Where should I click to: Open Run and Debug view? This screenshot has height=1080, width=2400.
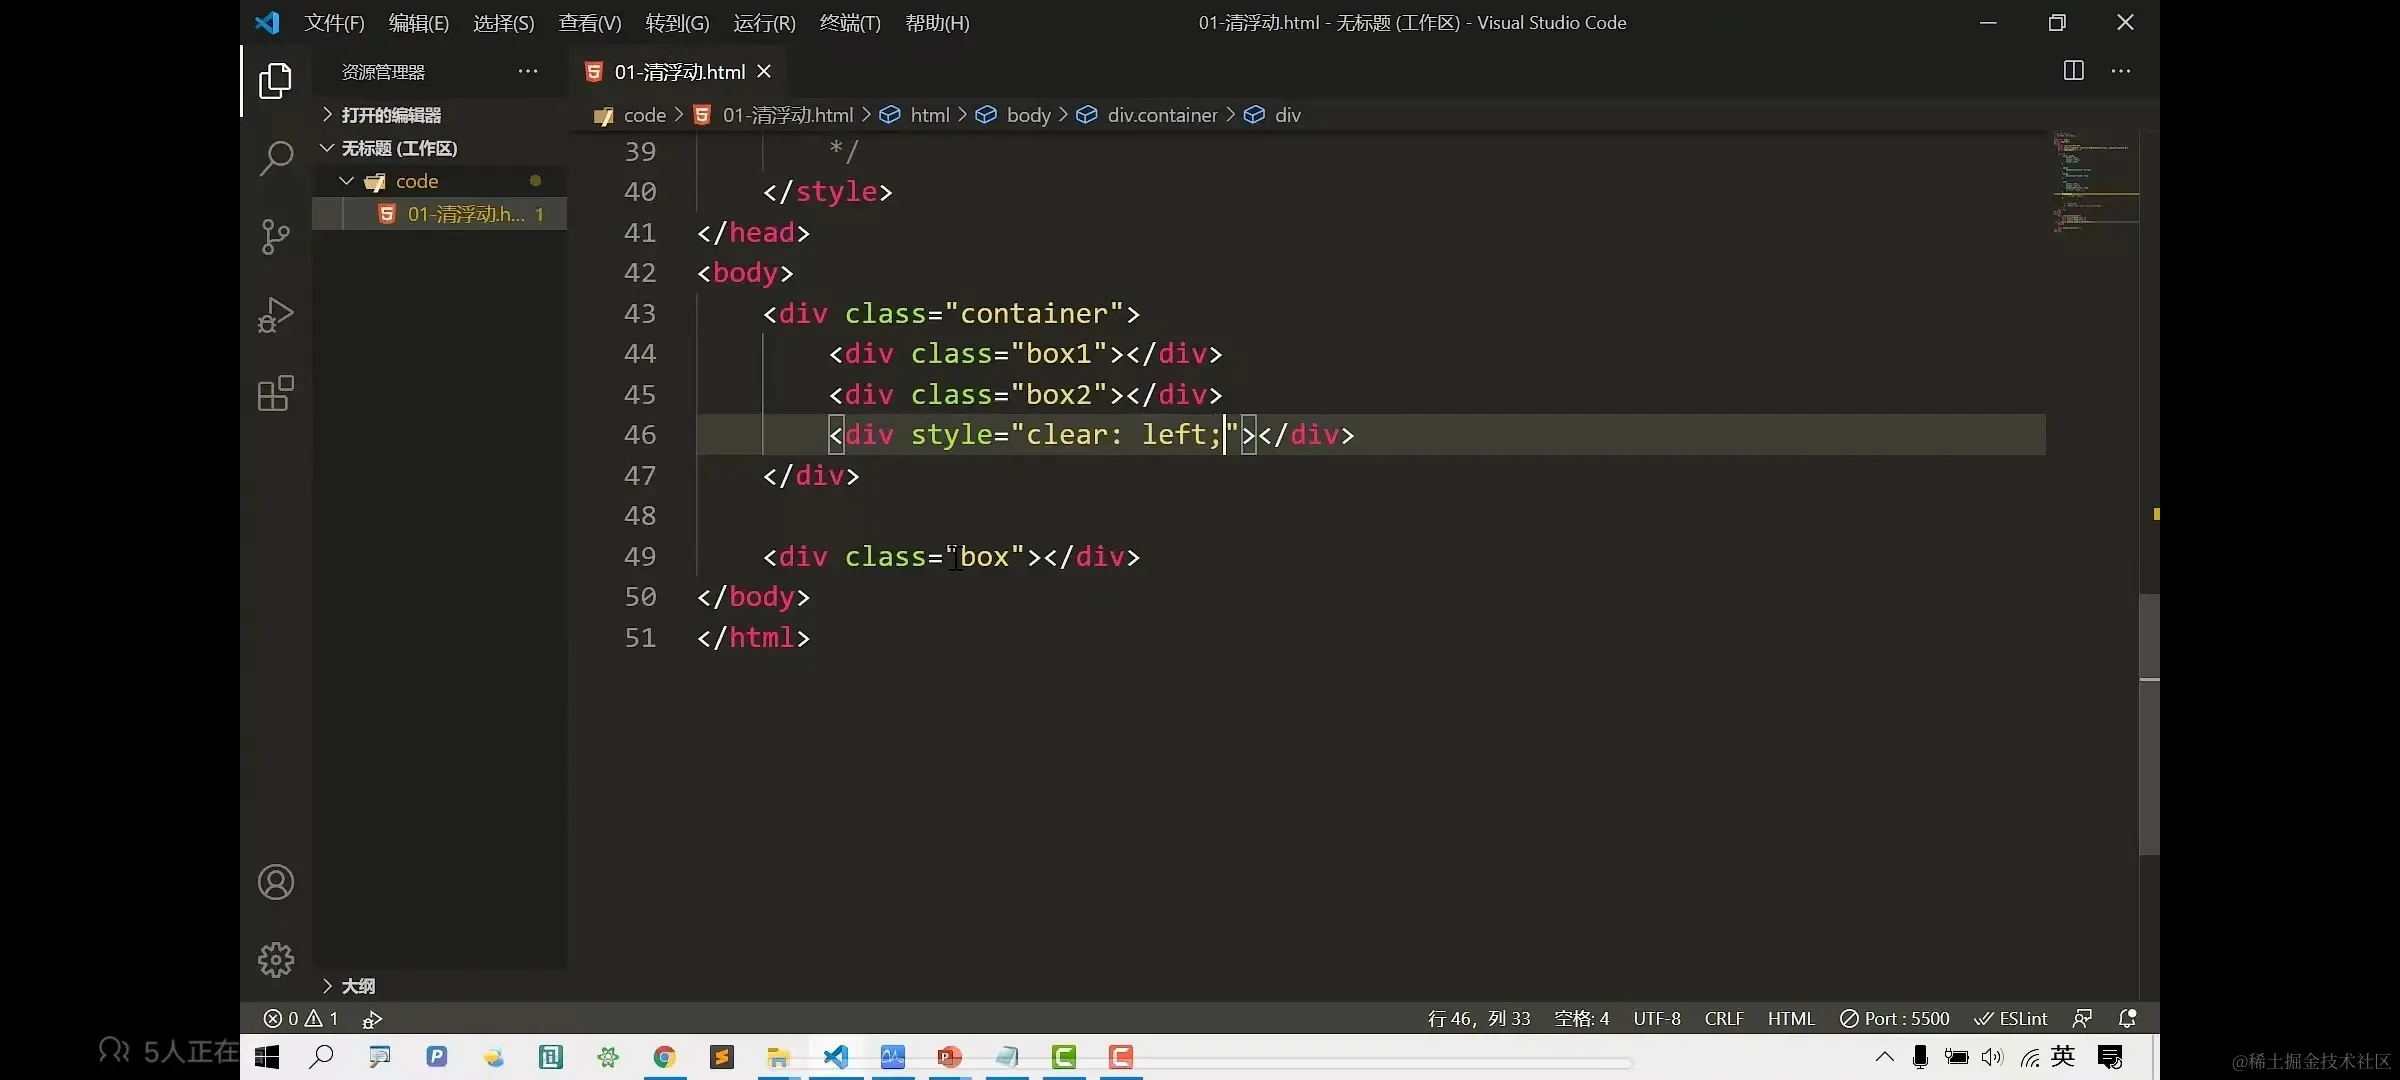coord(275,315)
